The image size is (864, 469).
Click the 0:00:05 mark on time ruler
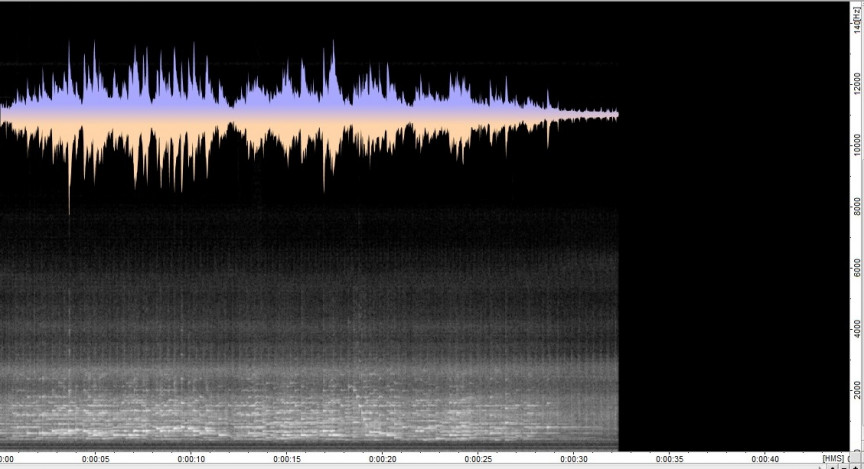[95, 460]
